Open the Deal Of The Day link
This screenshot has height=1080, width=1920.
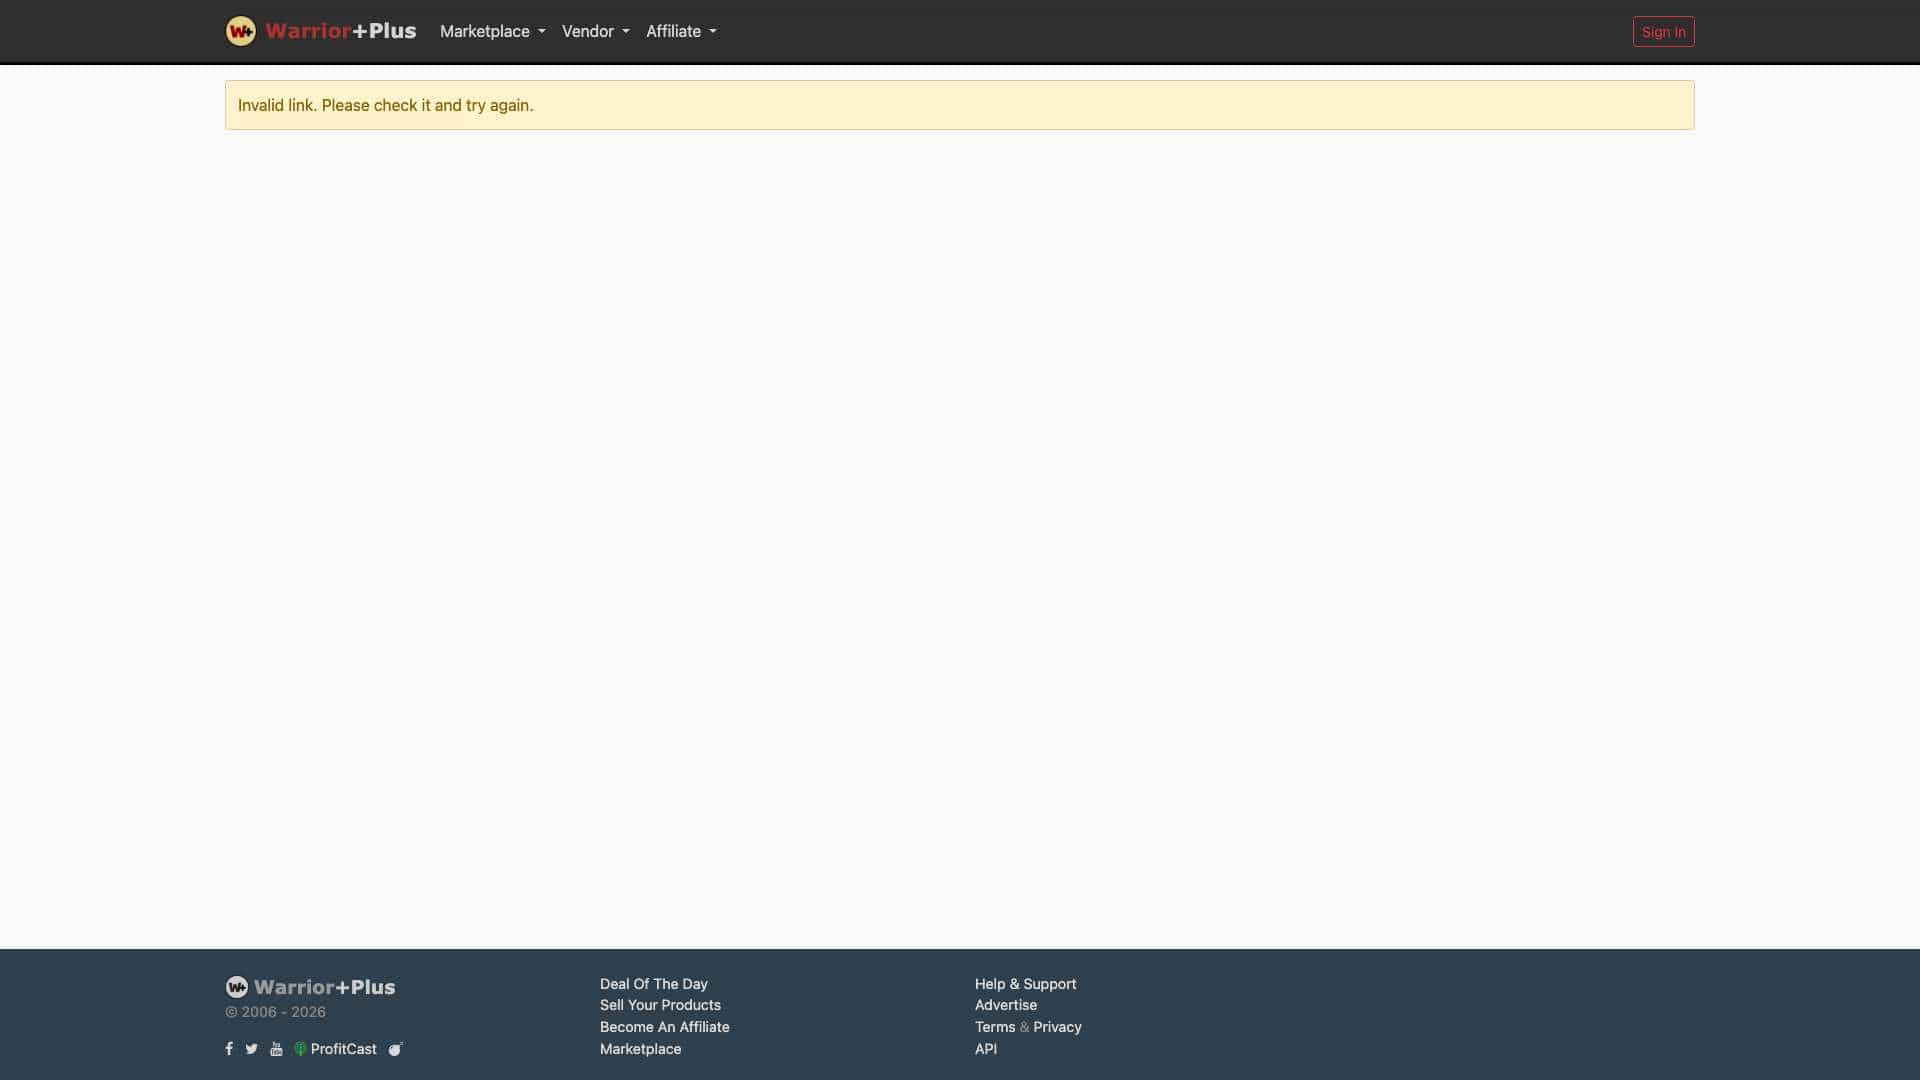653,984
